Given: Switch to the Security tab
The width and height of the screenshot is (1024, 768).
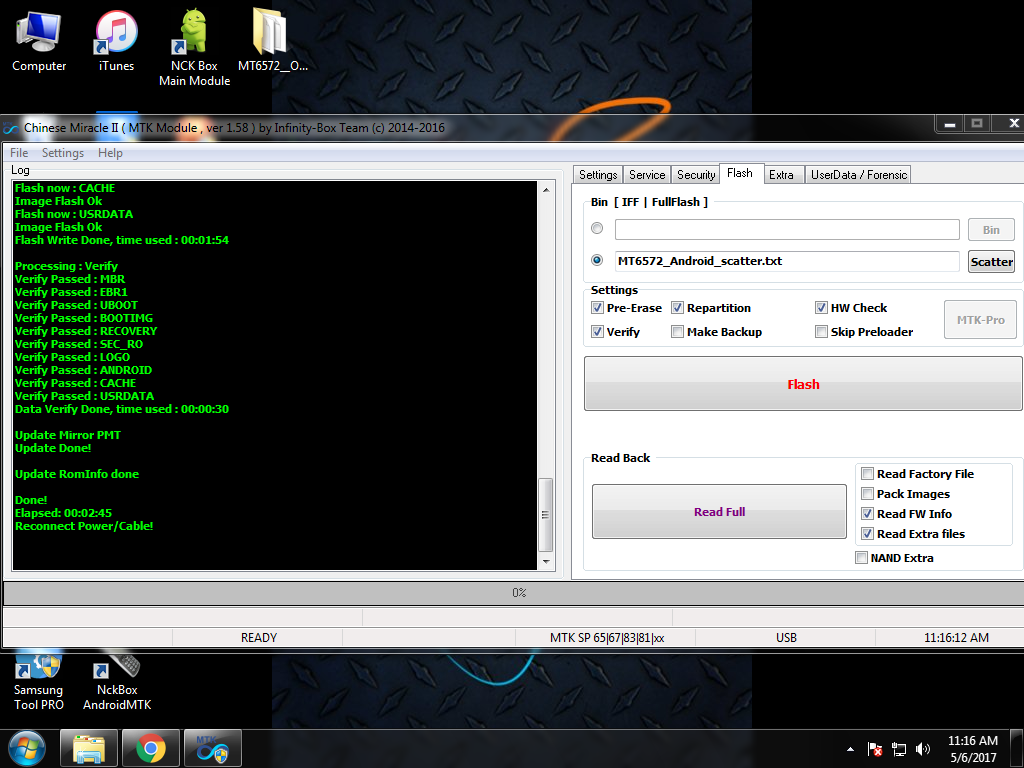Looking at the screenshot, I should click(x=696, y=174).
